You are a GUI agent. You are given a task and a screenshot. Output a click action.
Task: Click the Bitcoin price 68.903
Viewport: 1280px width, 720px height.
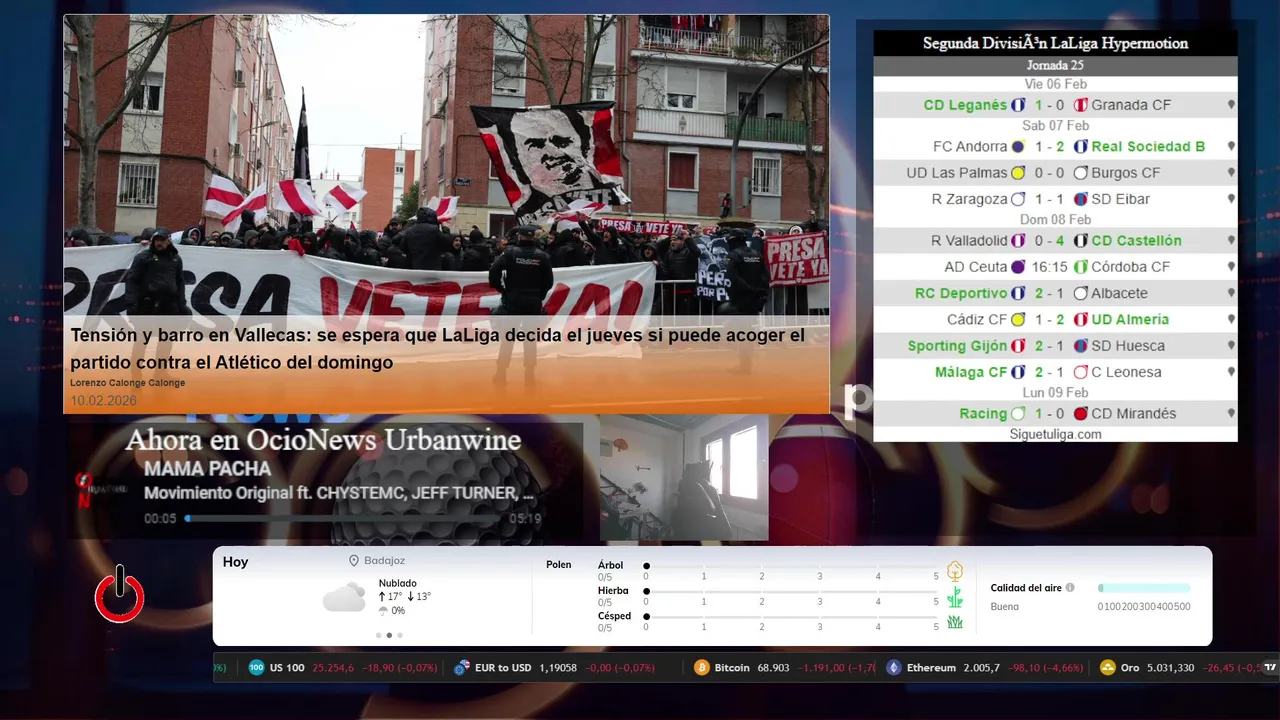[773, 667]
